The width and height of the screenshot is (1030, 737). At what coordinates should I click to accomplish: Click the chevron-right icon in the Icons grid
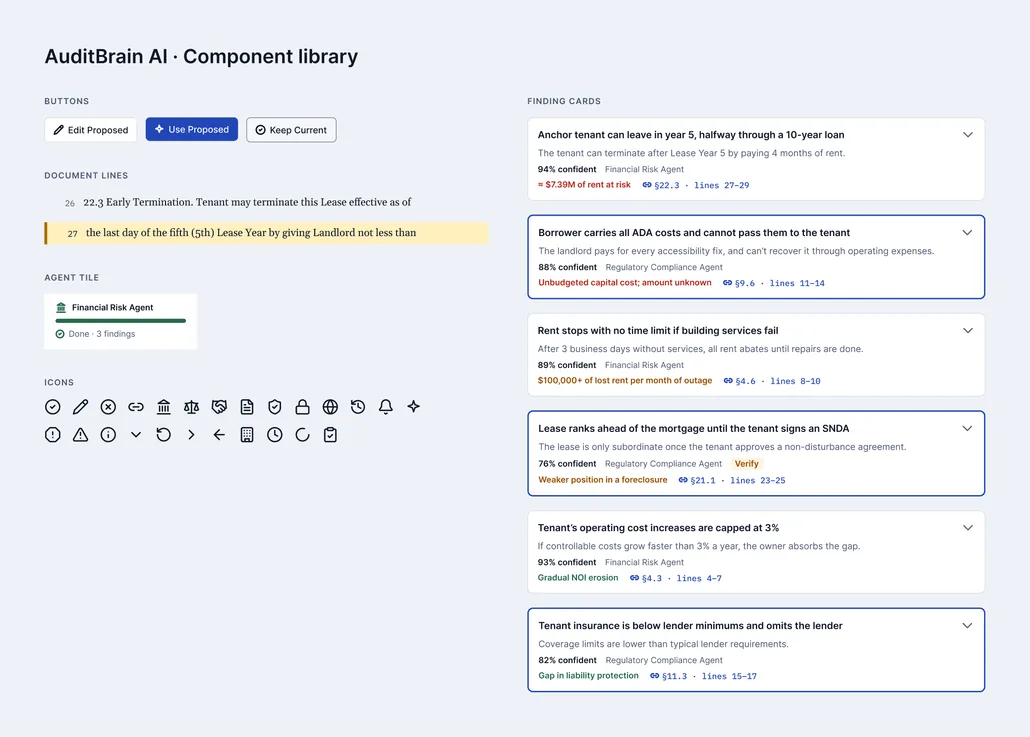[x=191, y=434]
